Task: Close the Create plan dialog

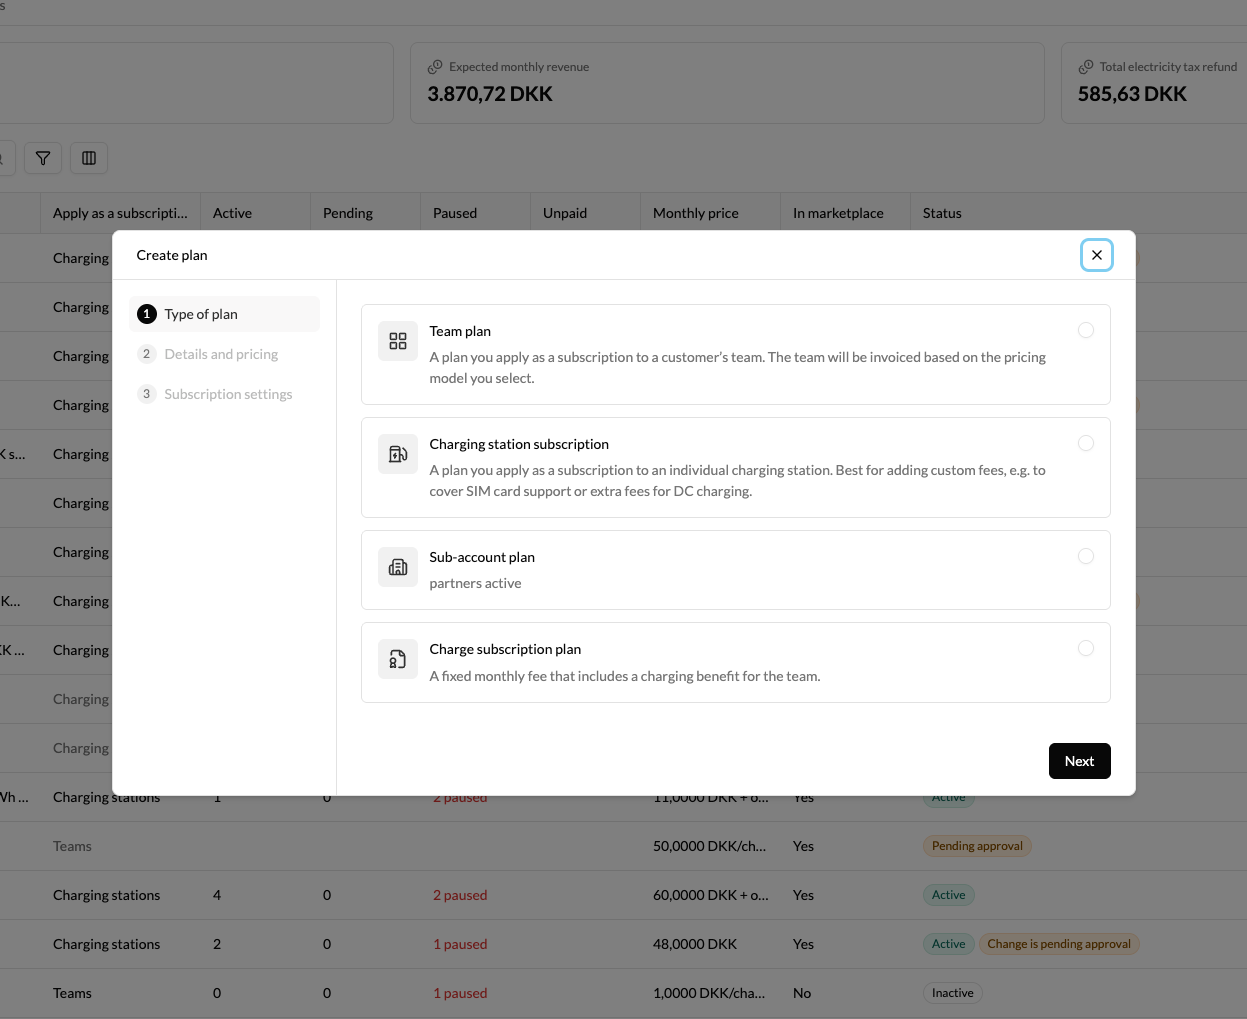Action: pos(1097,255)
